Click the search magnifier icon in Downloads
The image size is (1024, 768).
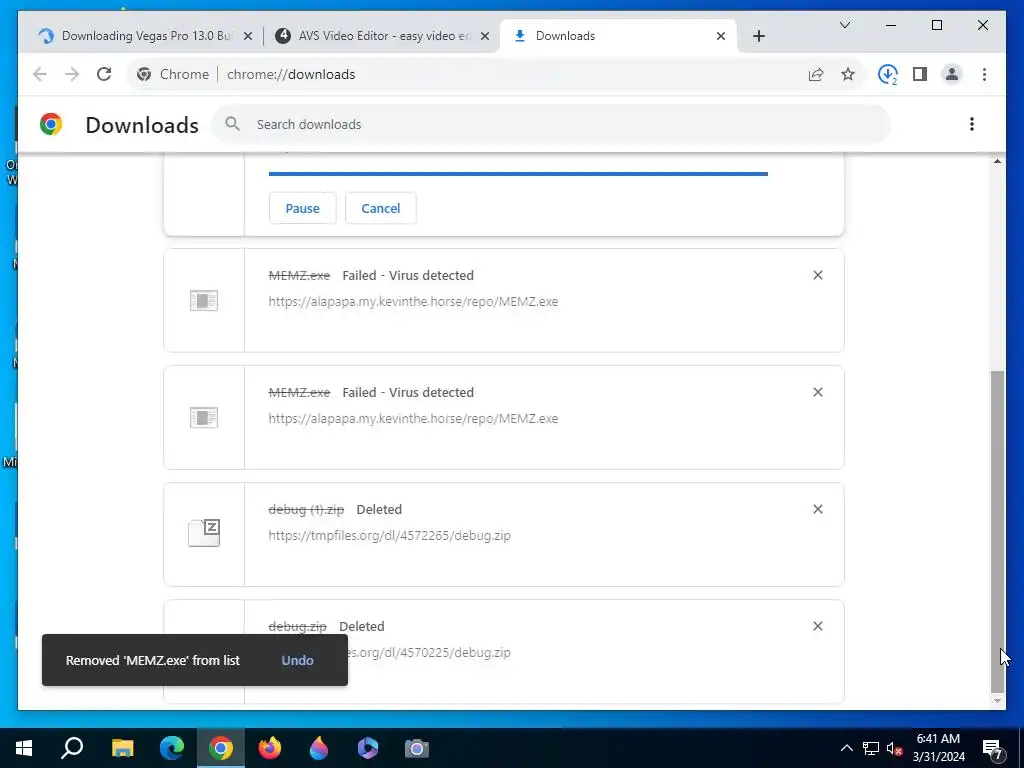tap(232, 124)
